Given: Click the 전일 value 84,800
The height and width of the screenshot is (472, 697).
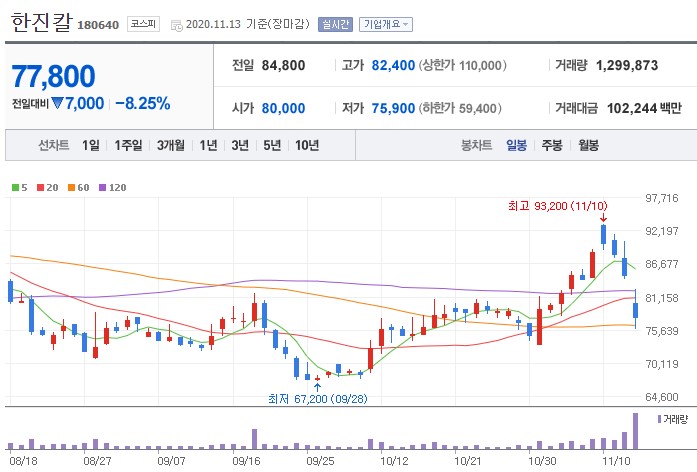Looking at the screenshot, I should 283,65.
